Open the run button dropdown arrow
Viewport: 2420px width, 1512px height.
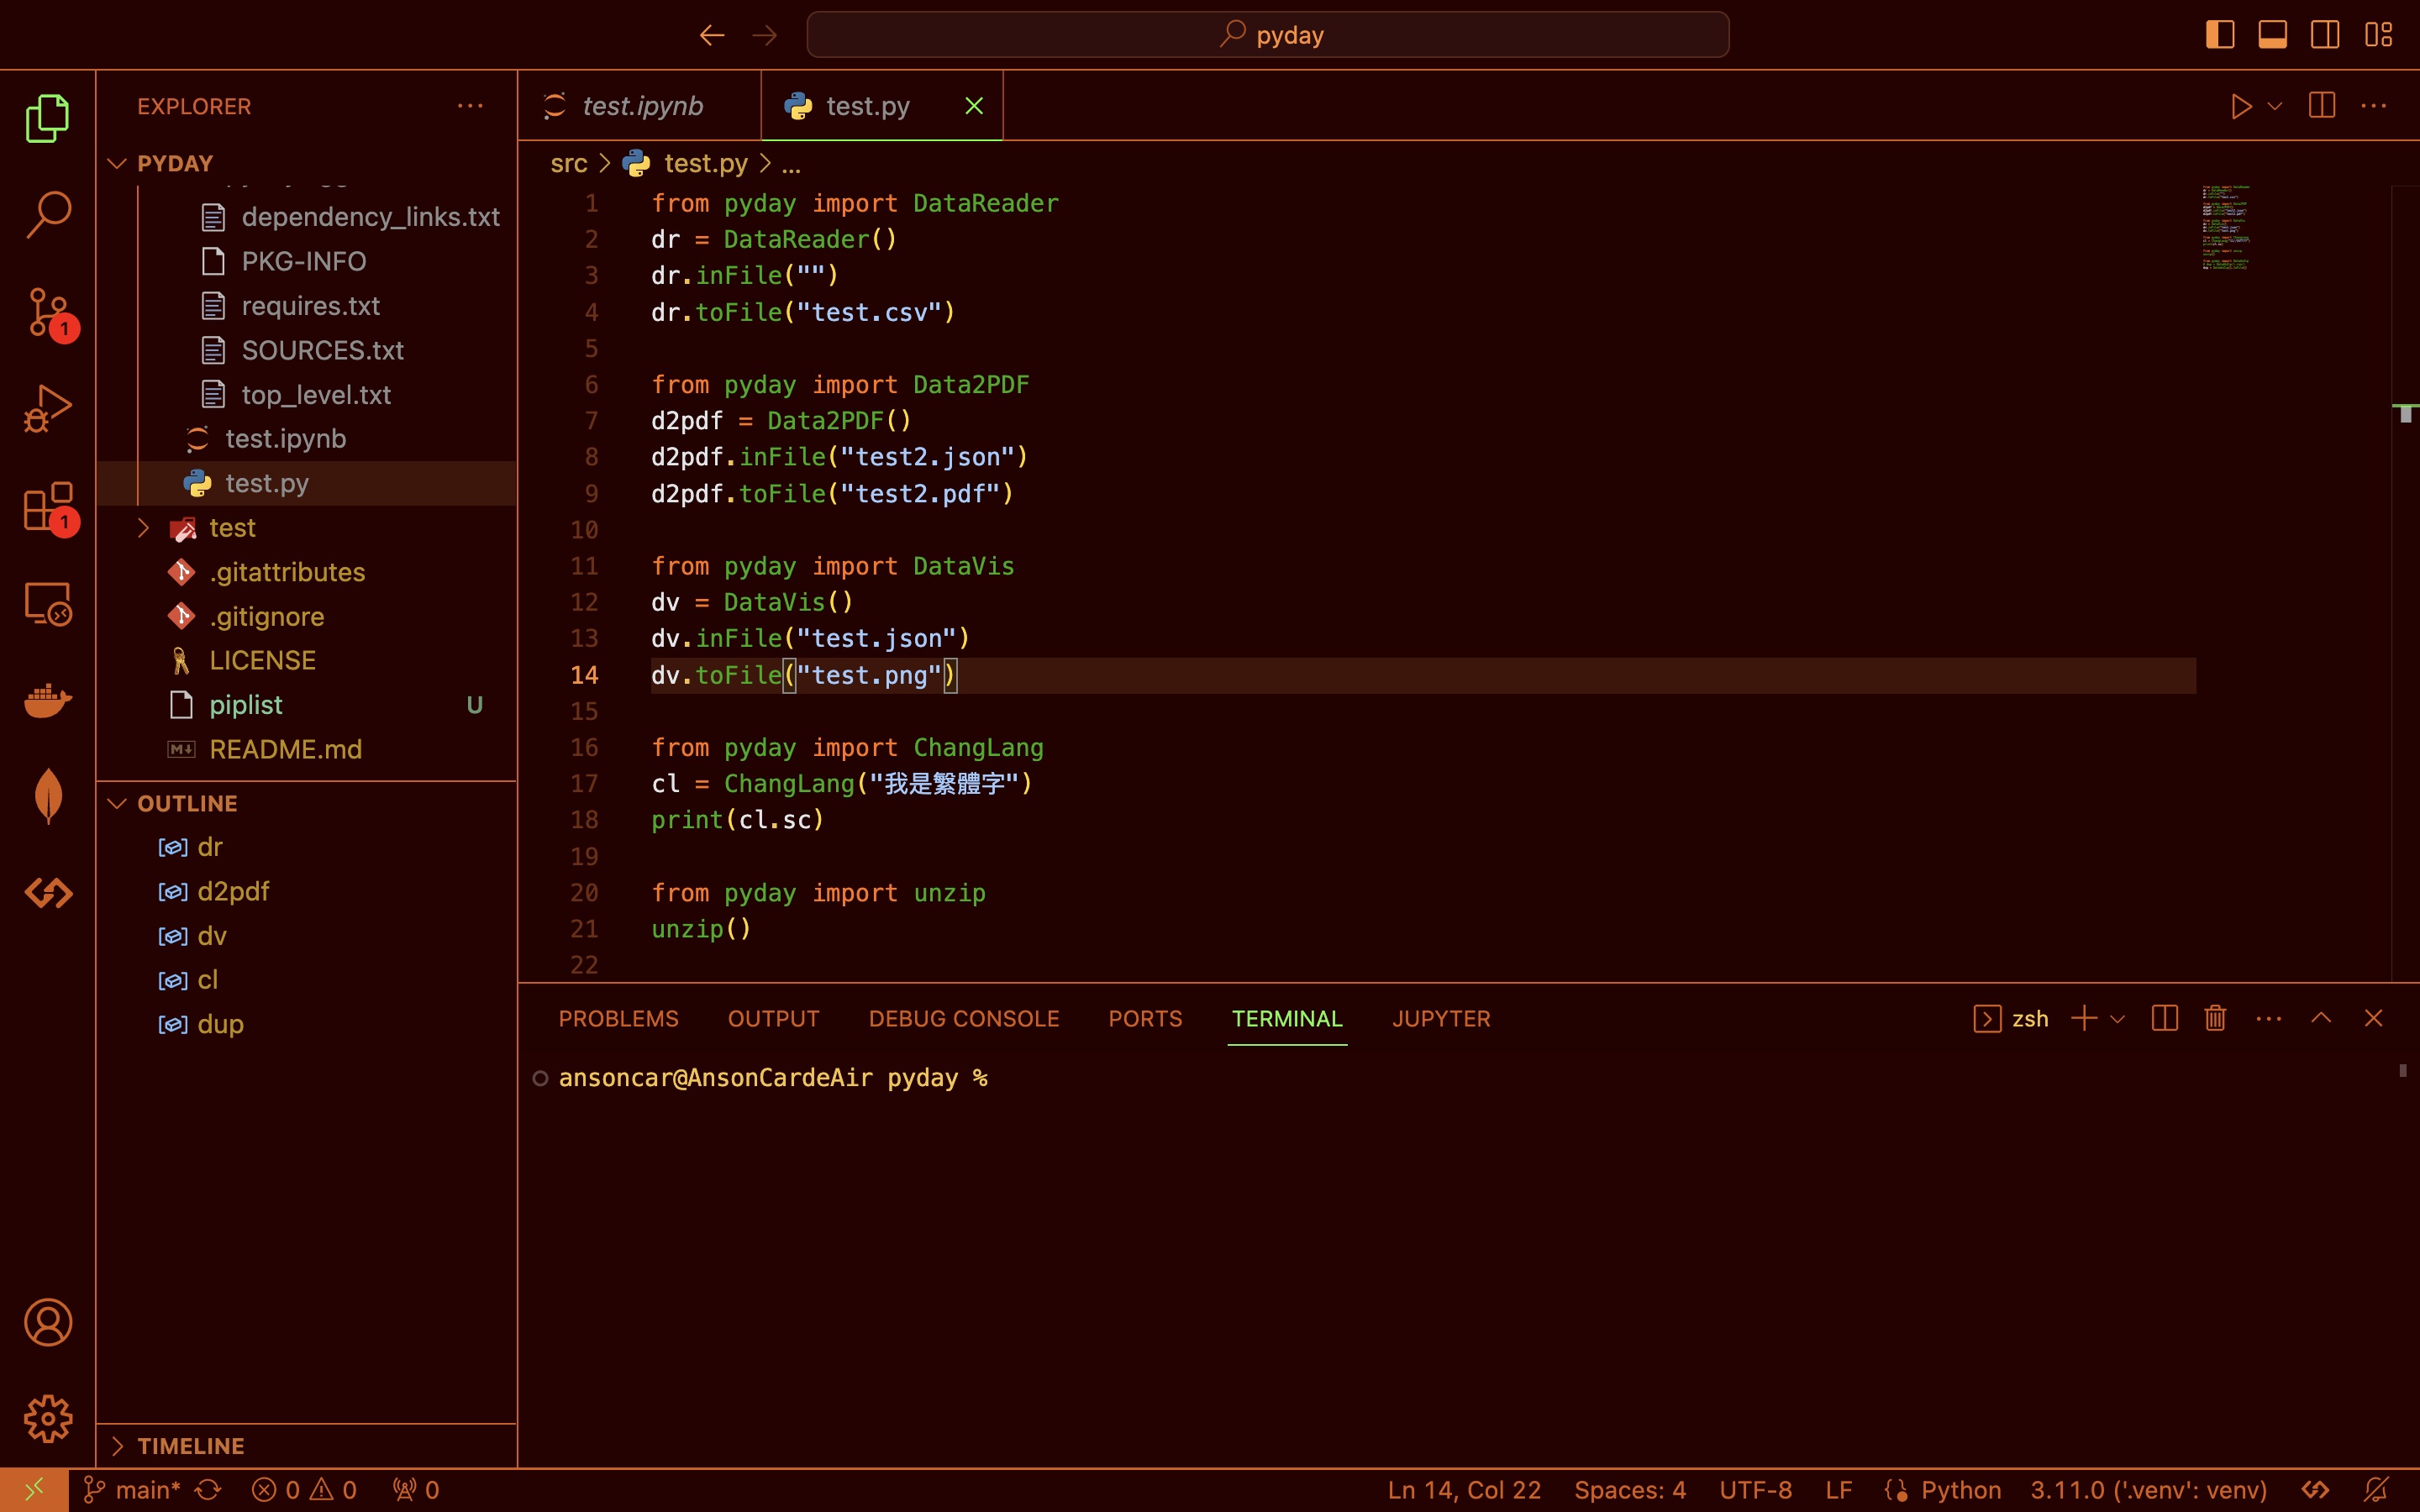[x=2275, y=106]
